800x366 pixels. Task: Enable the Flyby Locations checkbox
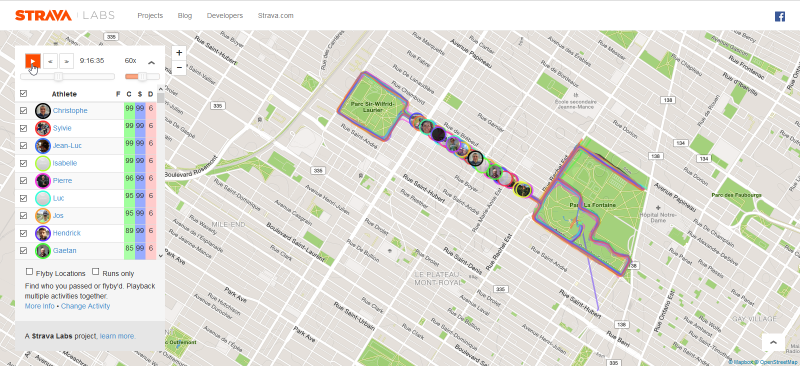[x=30, y=272]
